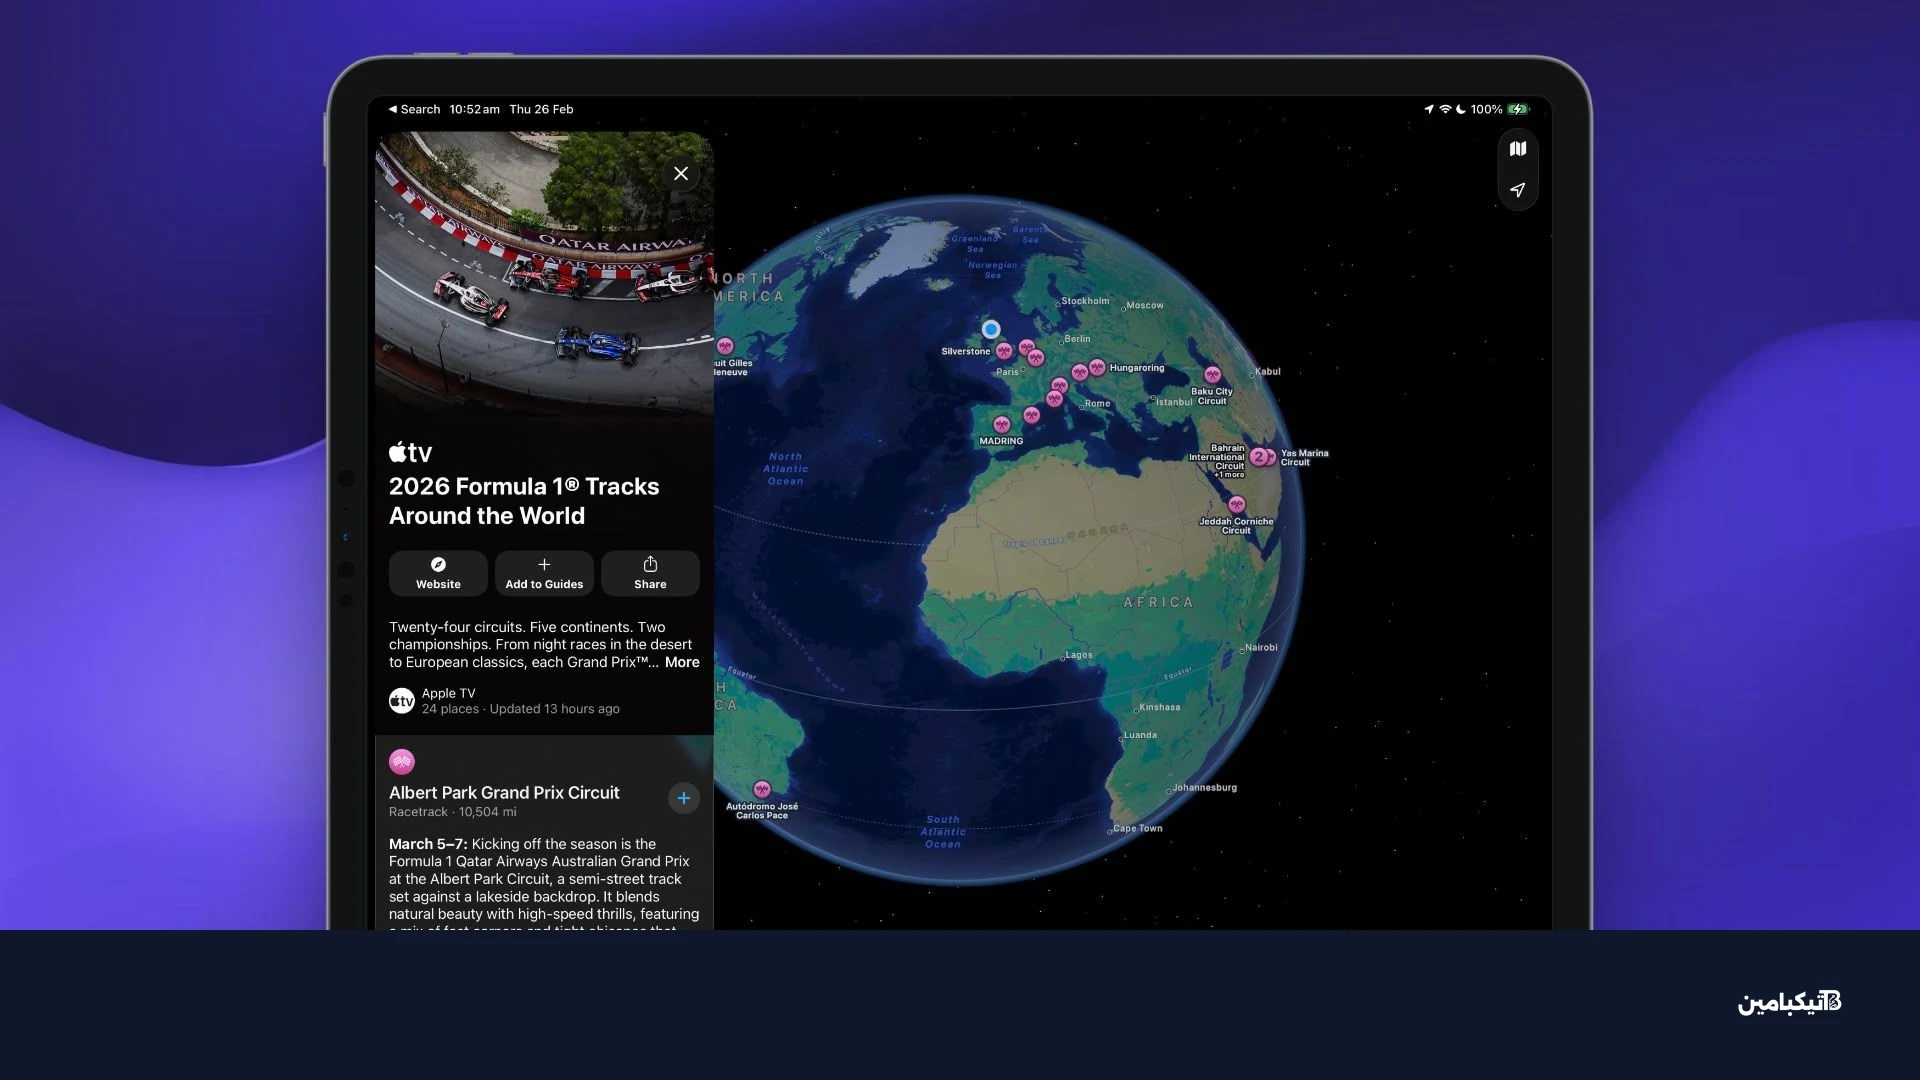1920x1080 pixels.
Task: Add Albert Park circuit using the plus button
Action: 683,798
